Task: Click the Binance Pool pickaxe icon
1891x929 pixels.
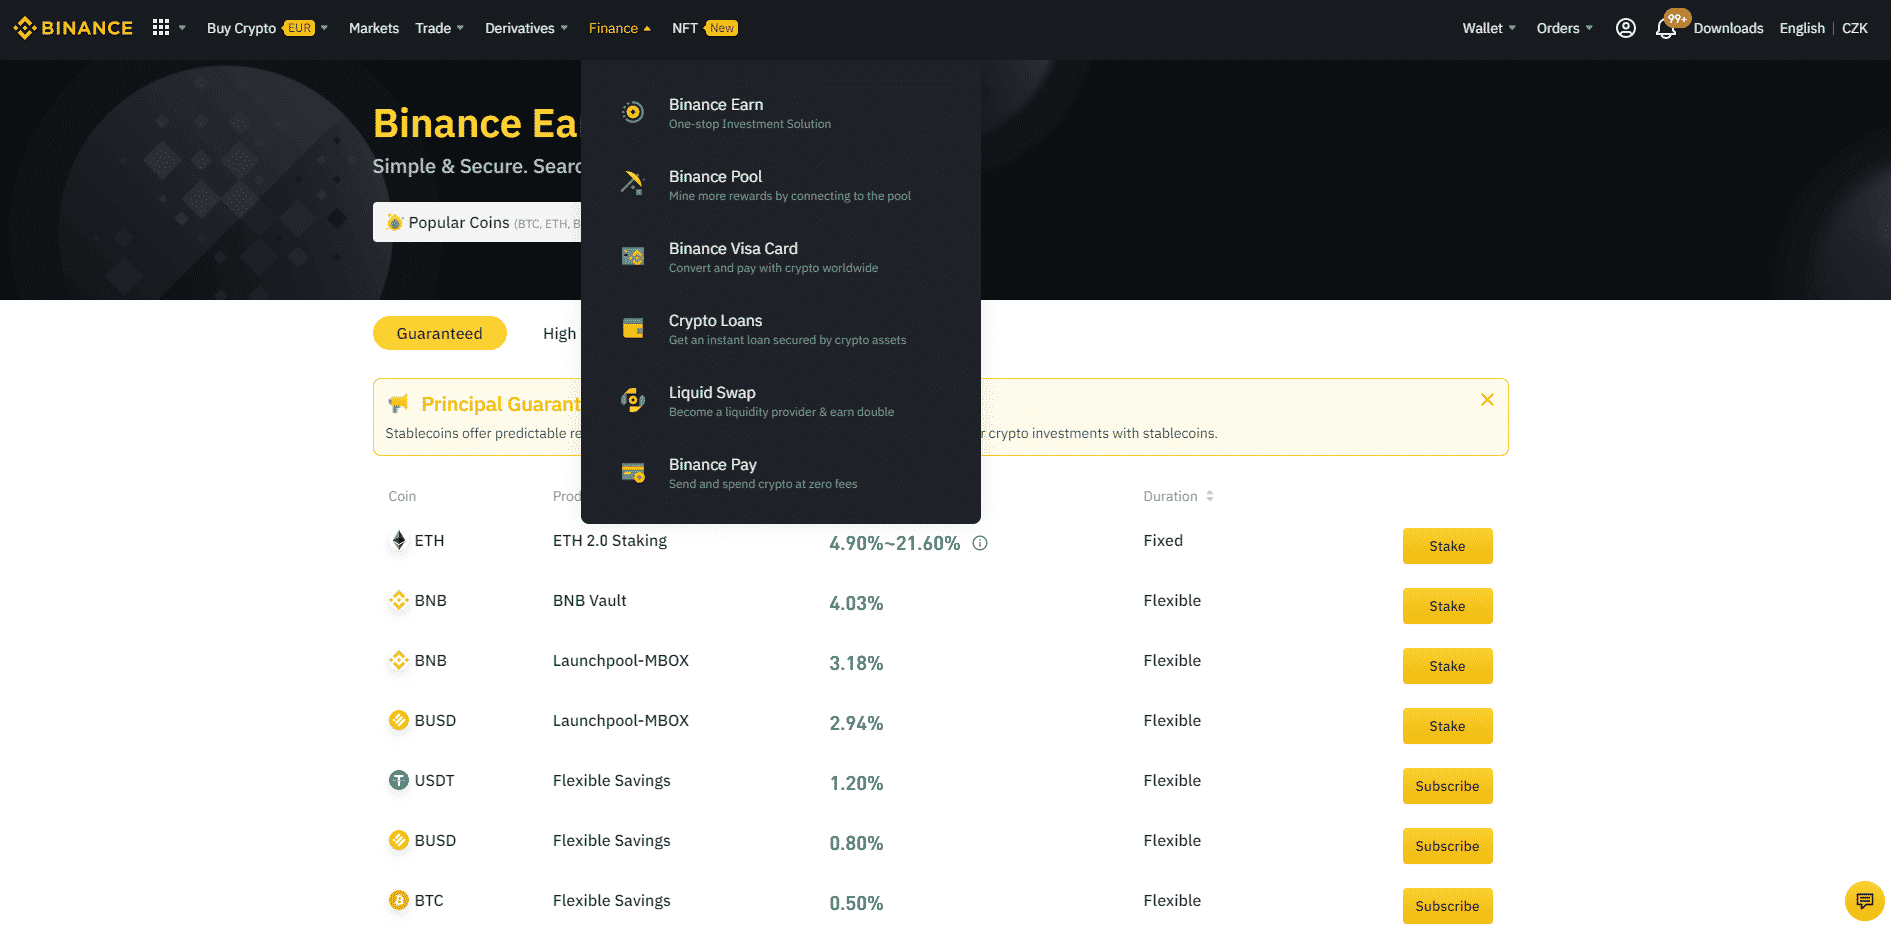Action: (632, 184)
